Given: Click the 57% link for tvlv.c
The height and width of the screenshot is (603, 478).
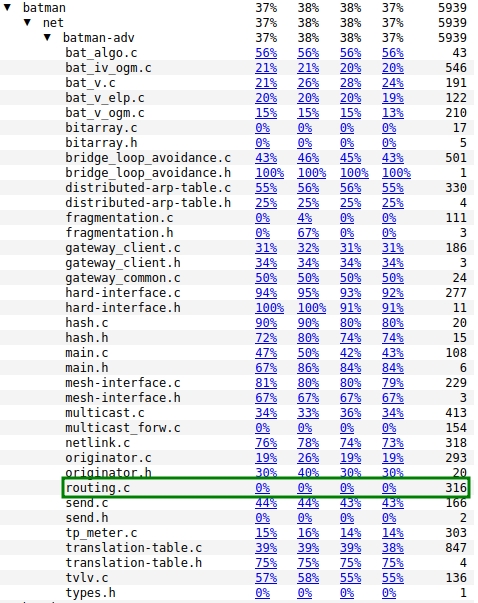Looking at the screenshot, I should coord(266,578).
